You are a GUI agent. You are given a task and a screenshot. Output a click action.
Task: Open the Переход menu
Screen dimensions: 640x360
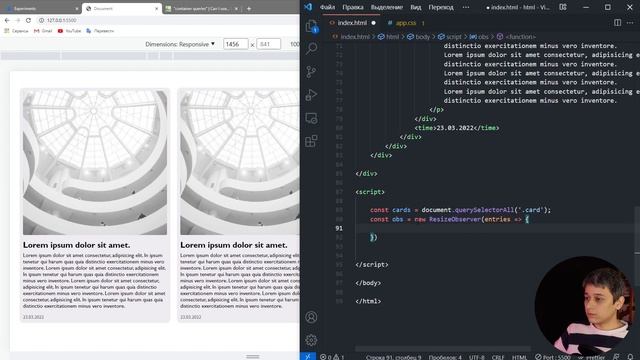[441, 7]
